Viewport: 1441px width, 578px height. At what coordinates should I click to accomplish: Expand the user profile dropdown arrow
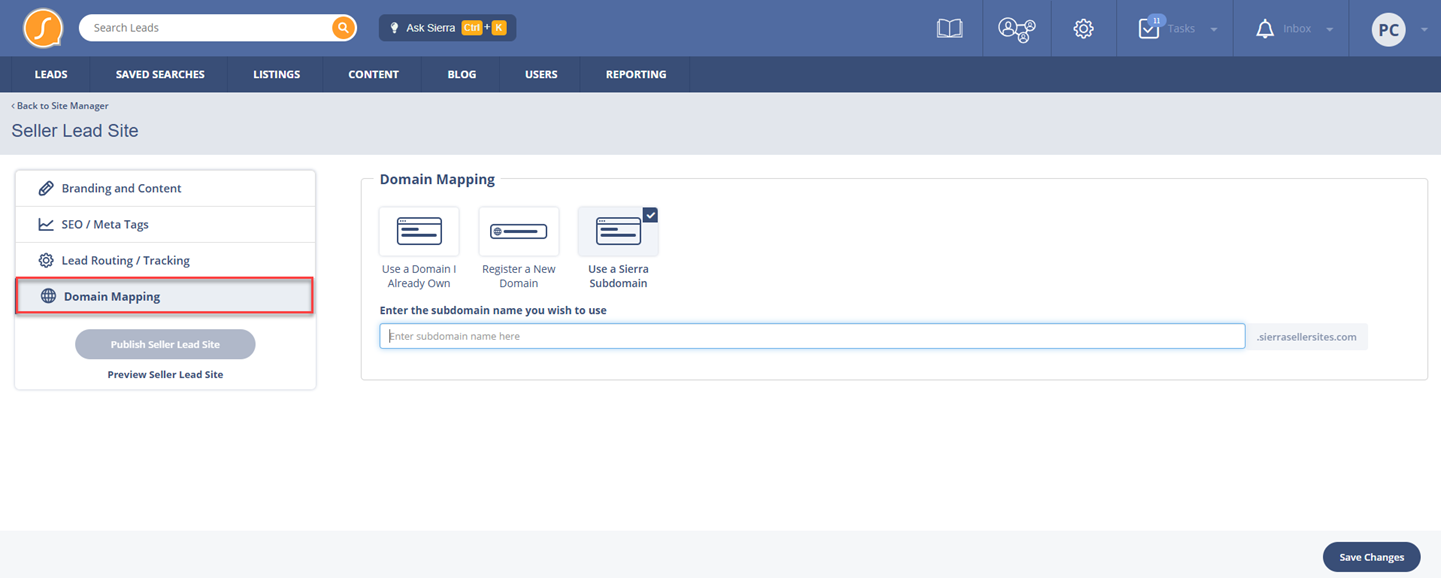tap(1424, 30)
